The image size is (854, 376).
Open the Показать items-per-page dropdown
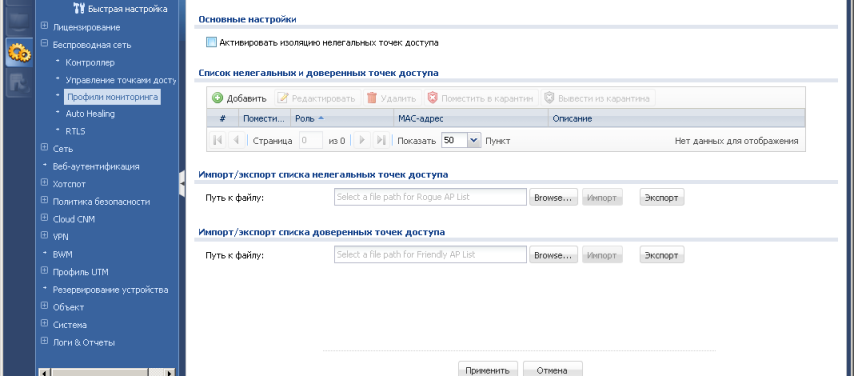coord(474,141)
